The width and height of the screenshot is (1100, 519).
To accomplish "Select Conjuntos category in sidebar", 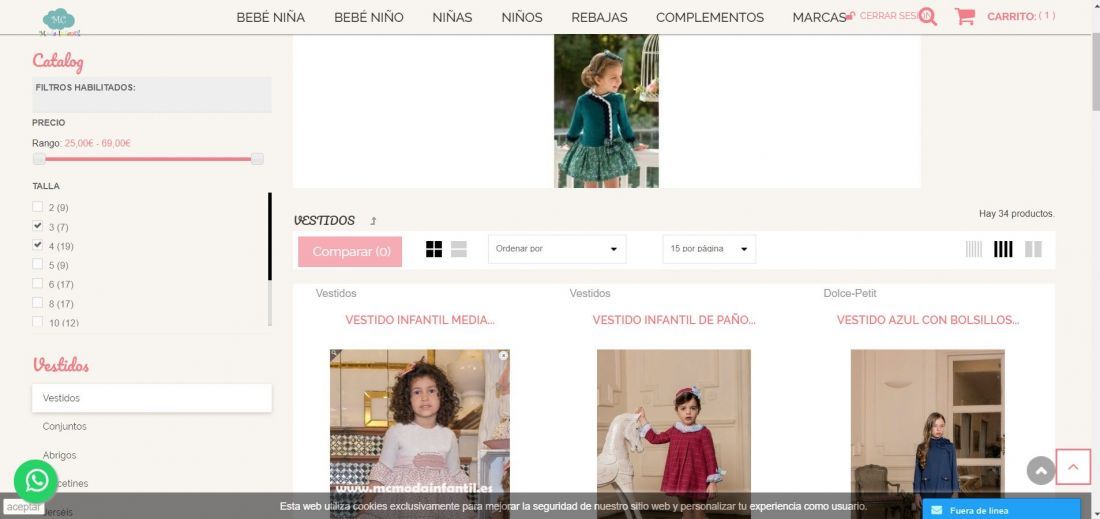I will click(65, 426).
